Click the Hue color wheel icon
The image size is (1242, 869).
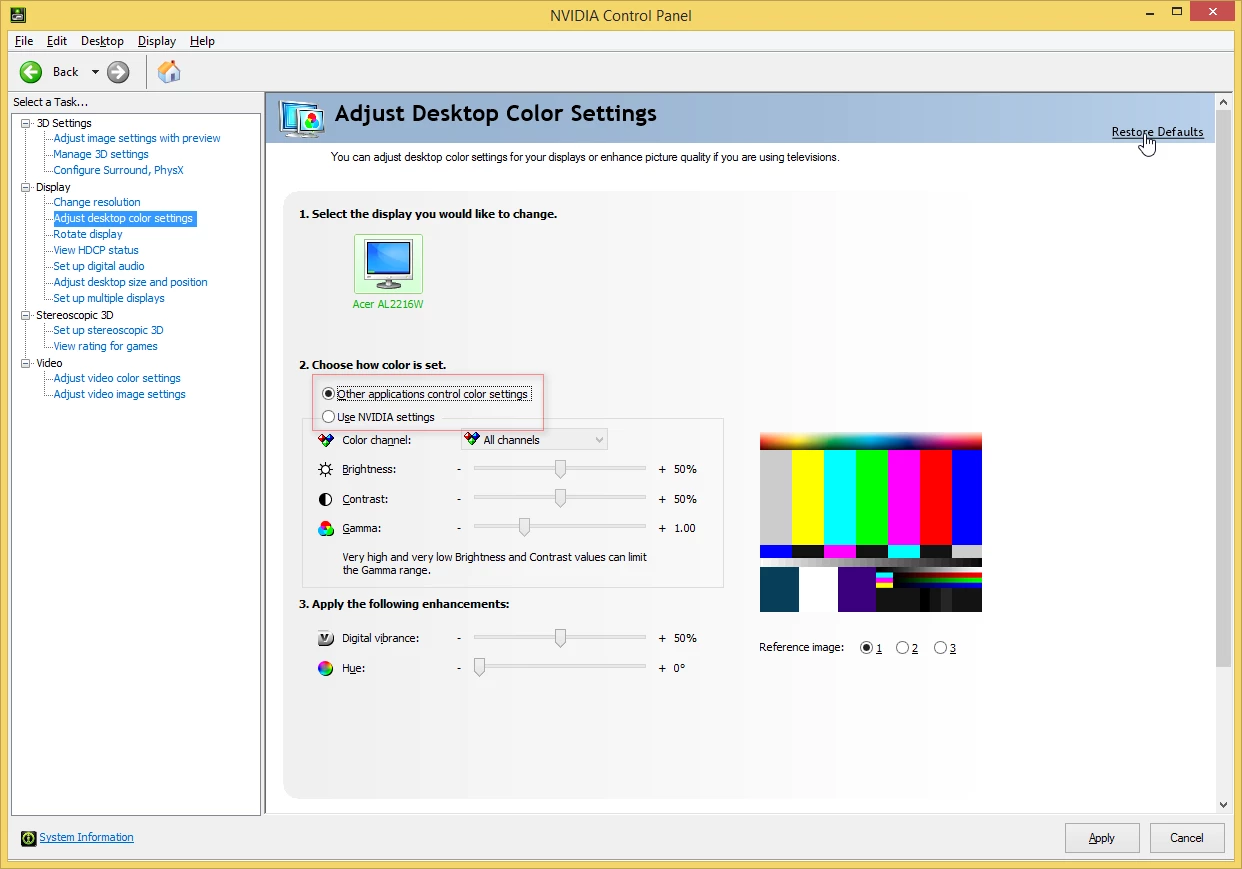(x=326, y=668)
